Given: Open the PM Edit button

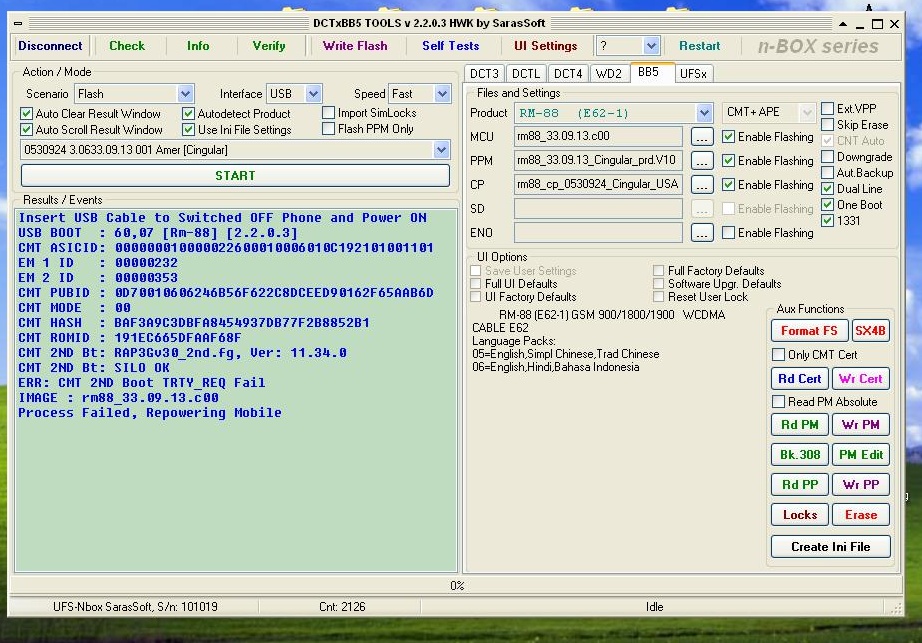Looking at the screenshot, I should pos(861,455).
